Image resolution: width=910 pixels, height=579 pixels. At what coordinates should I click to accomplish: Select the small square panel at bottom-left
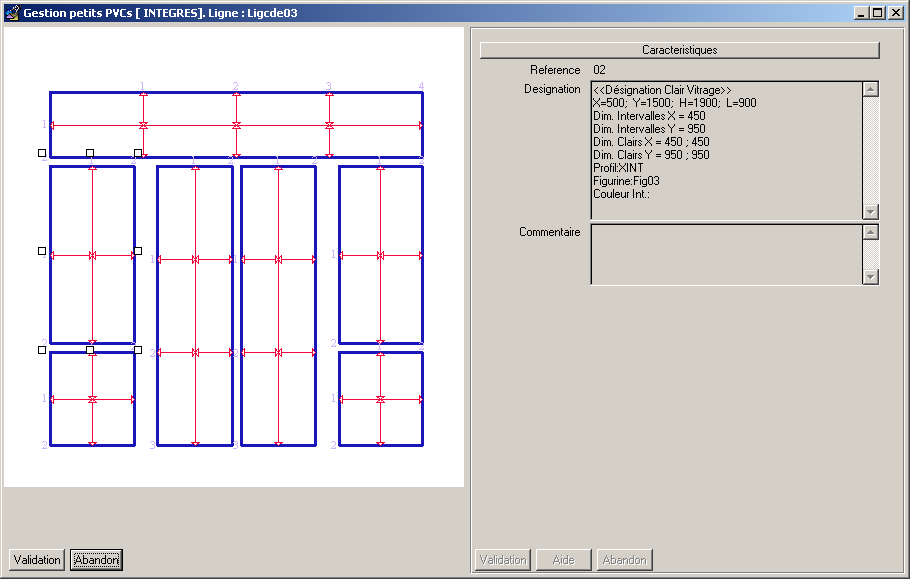70,420
